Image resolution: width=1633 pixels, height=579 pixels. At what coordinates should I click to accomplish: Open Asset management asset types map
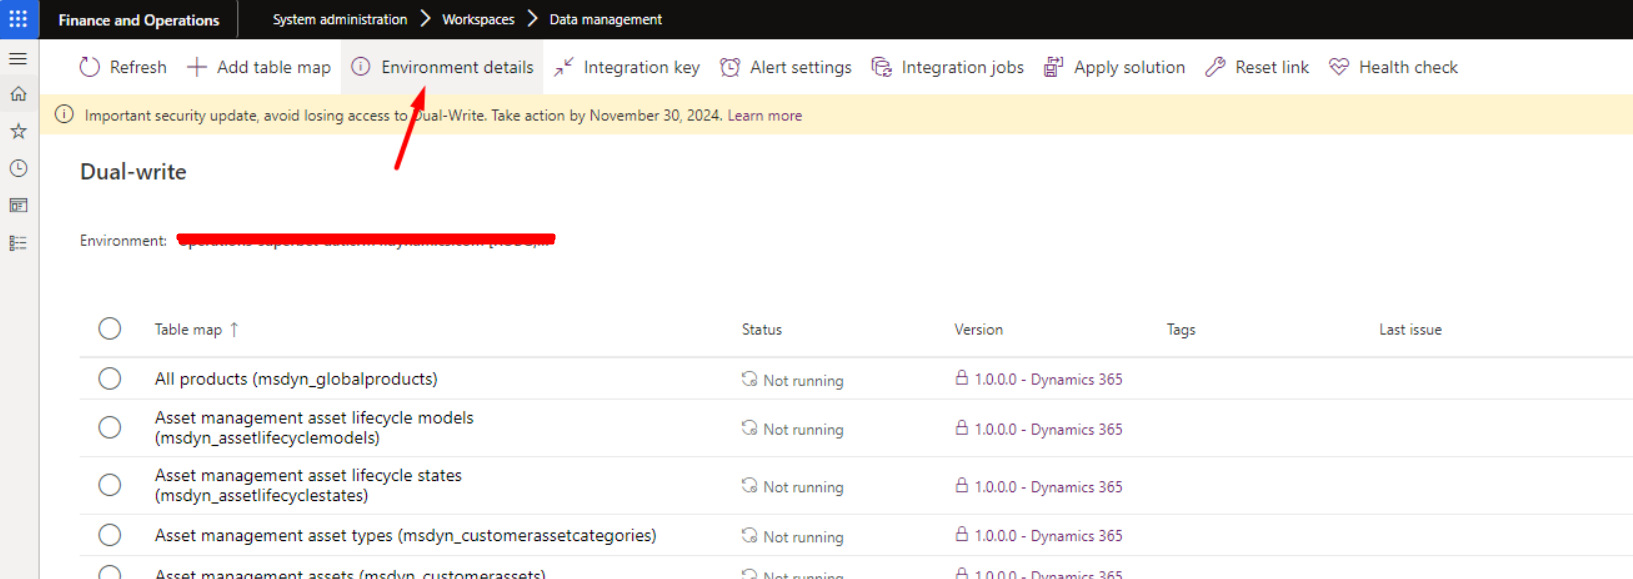405,535
